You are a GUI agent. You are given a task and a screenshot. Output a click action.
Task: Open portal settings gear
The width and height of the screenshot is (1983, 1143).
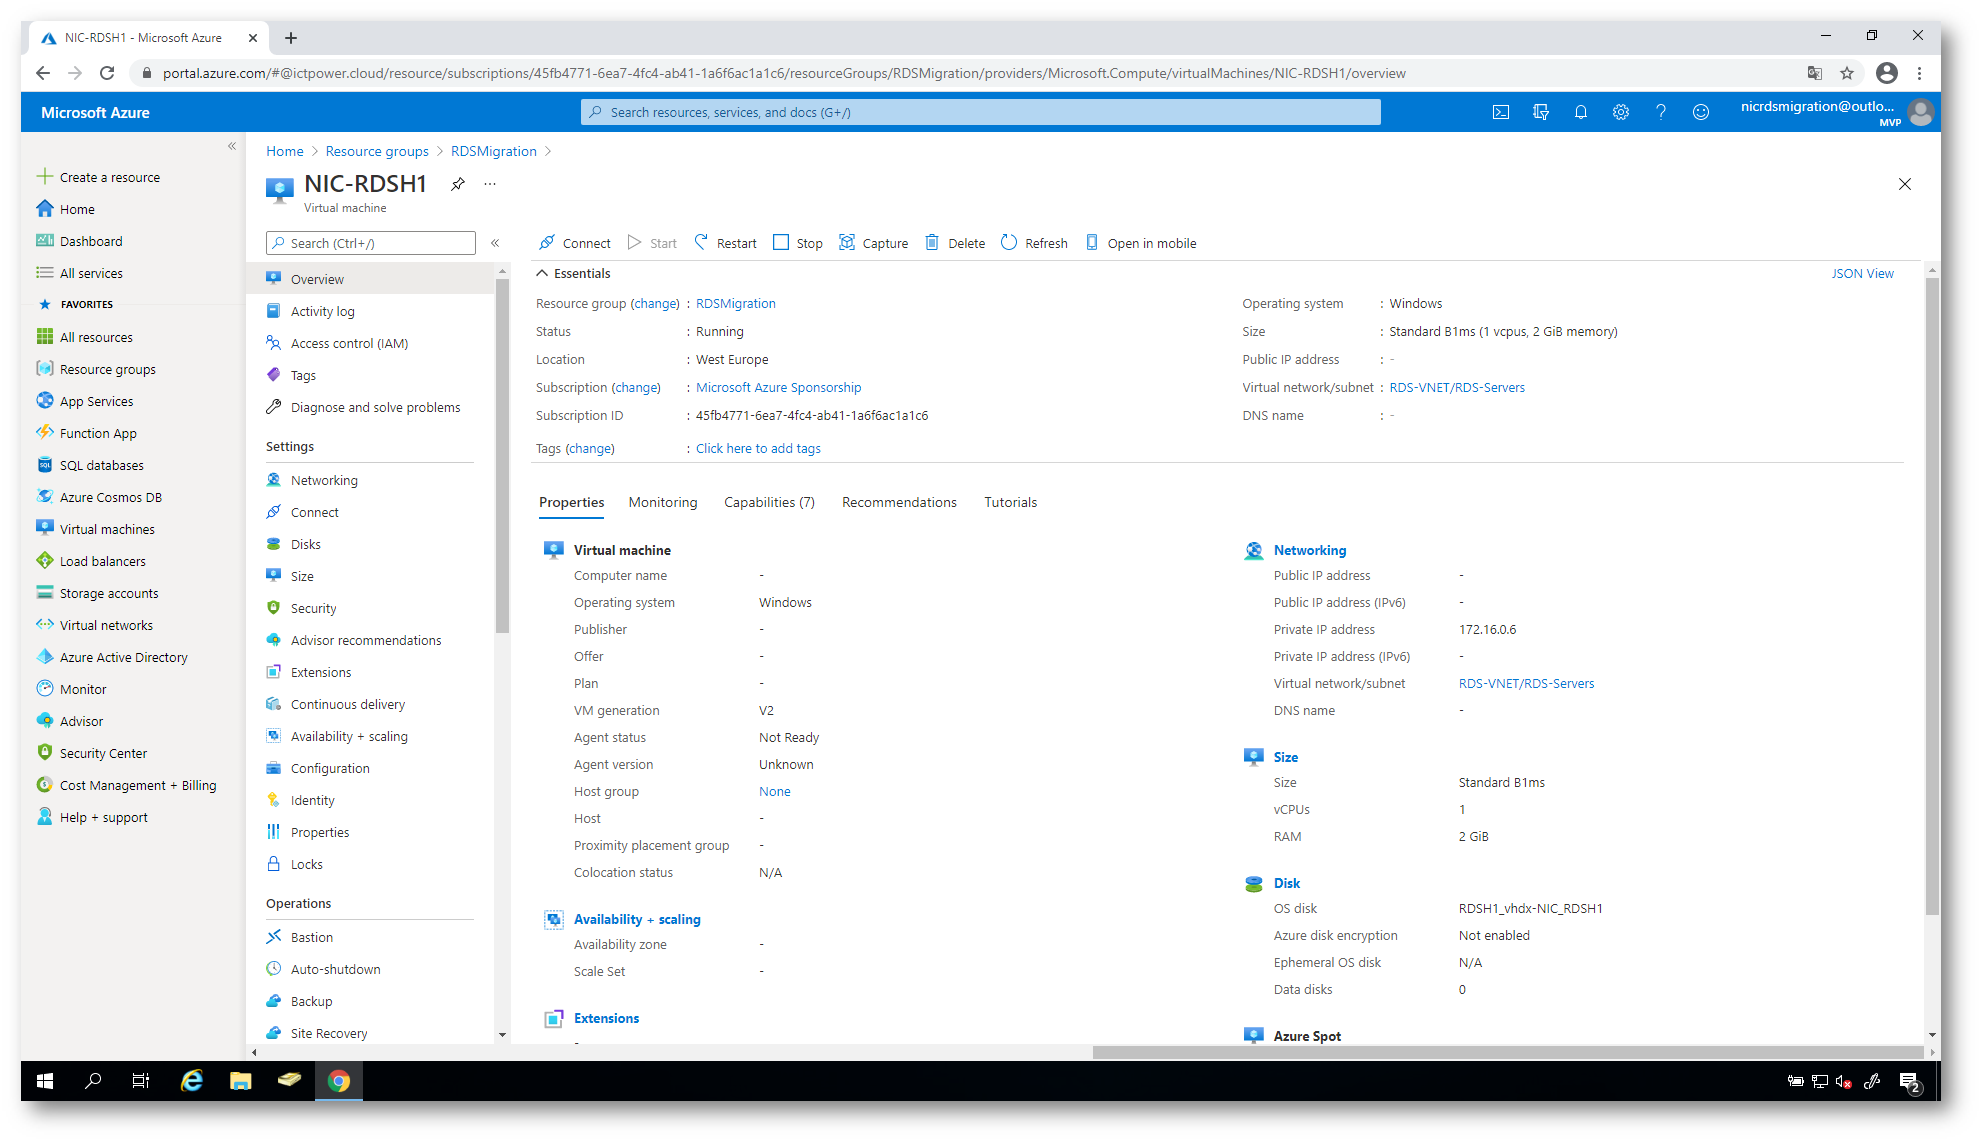click(1621, 113)
